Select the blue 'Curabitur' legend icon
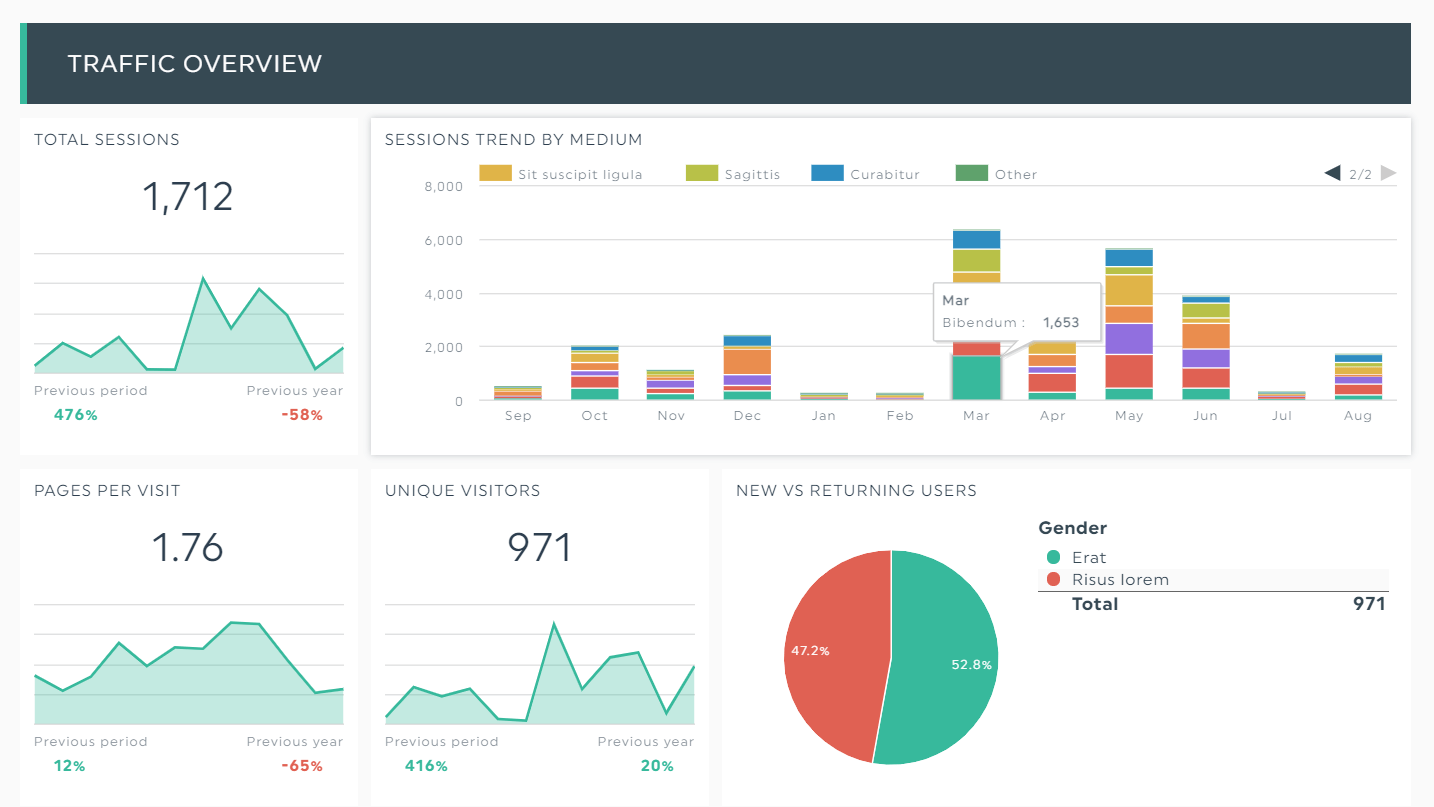Viewport: 1434px width, 807px height. pyautogui.click(x=827, y=172)
